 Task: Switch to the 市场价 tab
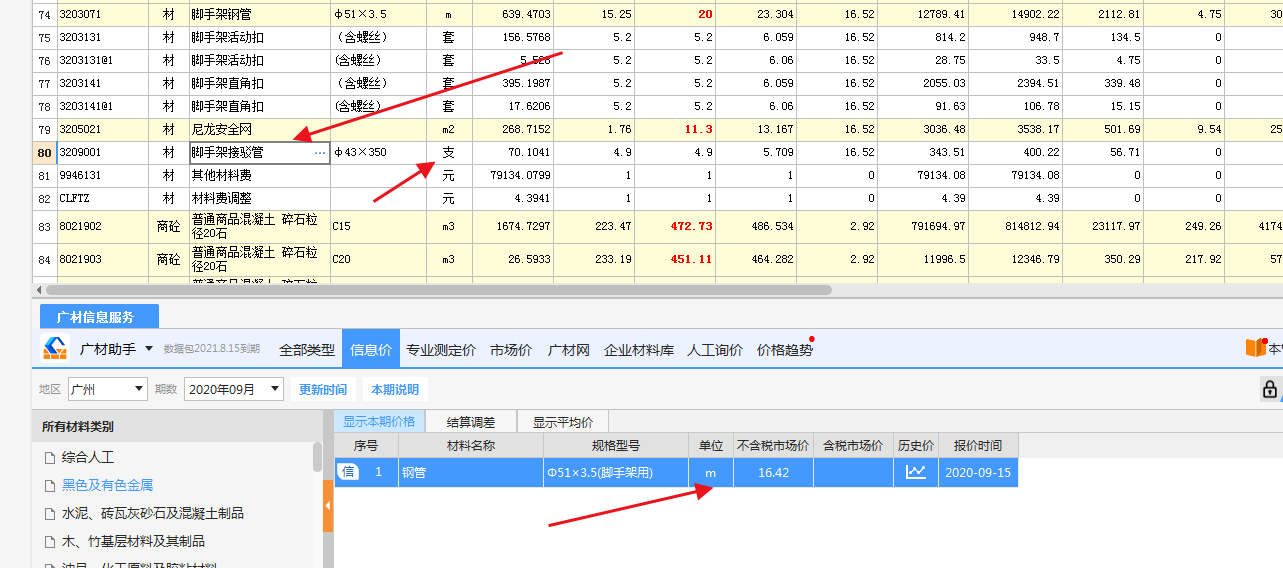click(511, 350)
